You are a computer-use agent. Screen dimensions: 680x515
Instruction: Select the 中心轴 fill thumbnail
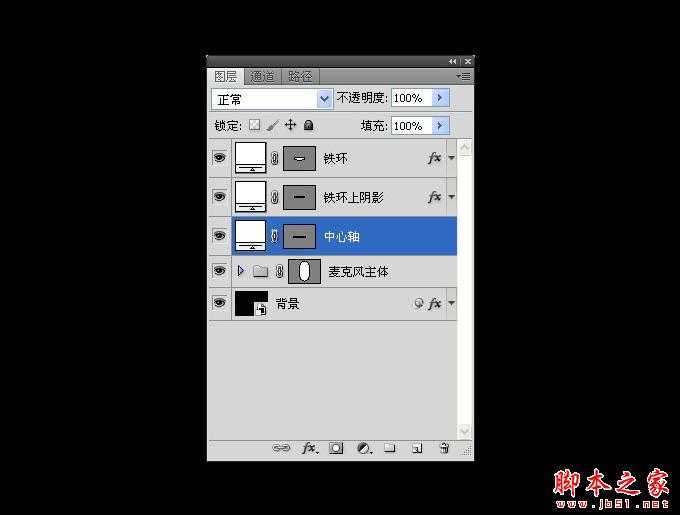(250, 235)
